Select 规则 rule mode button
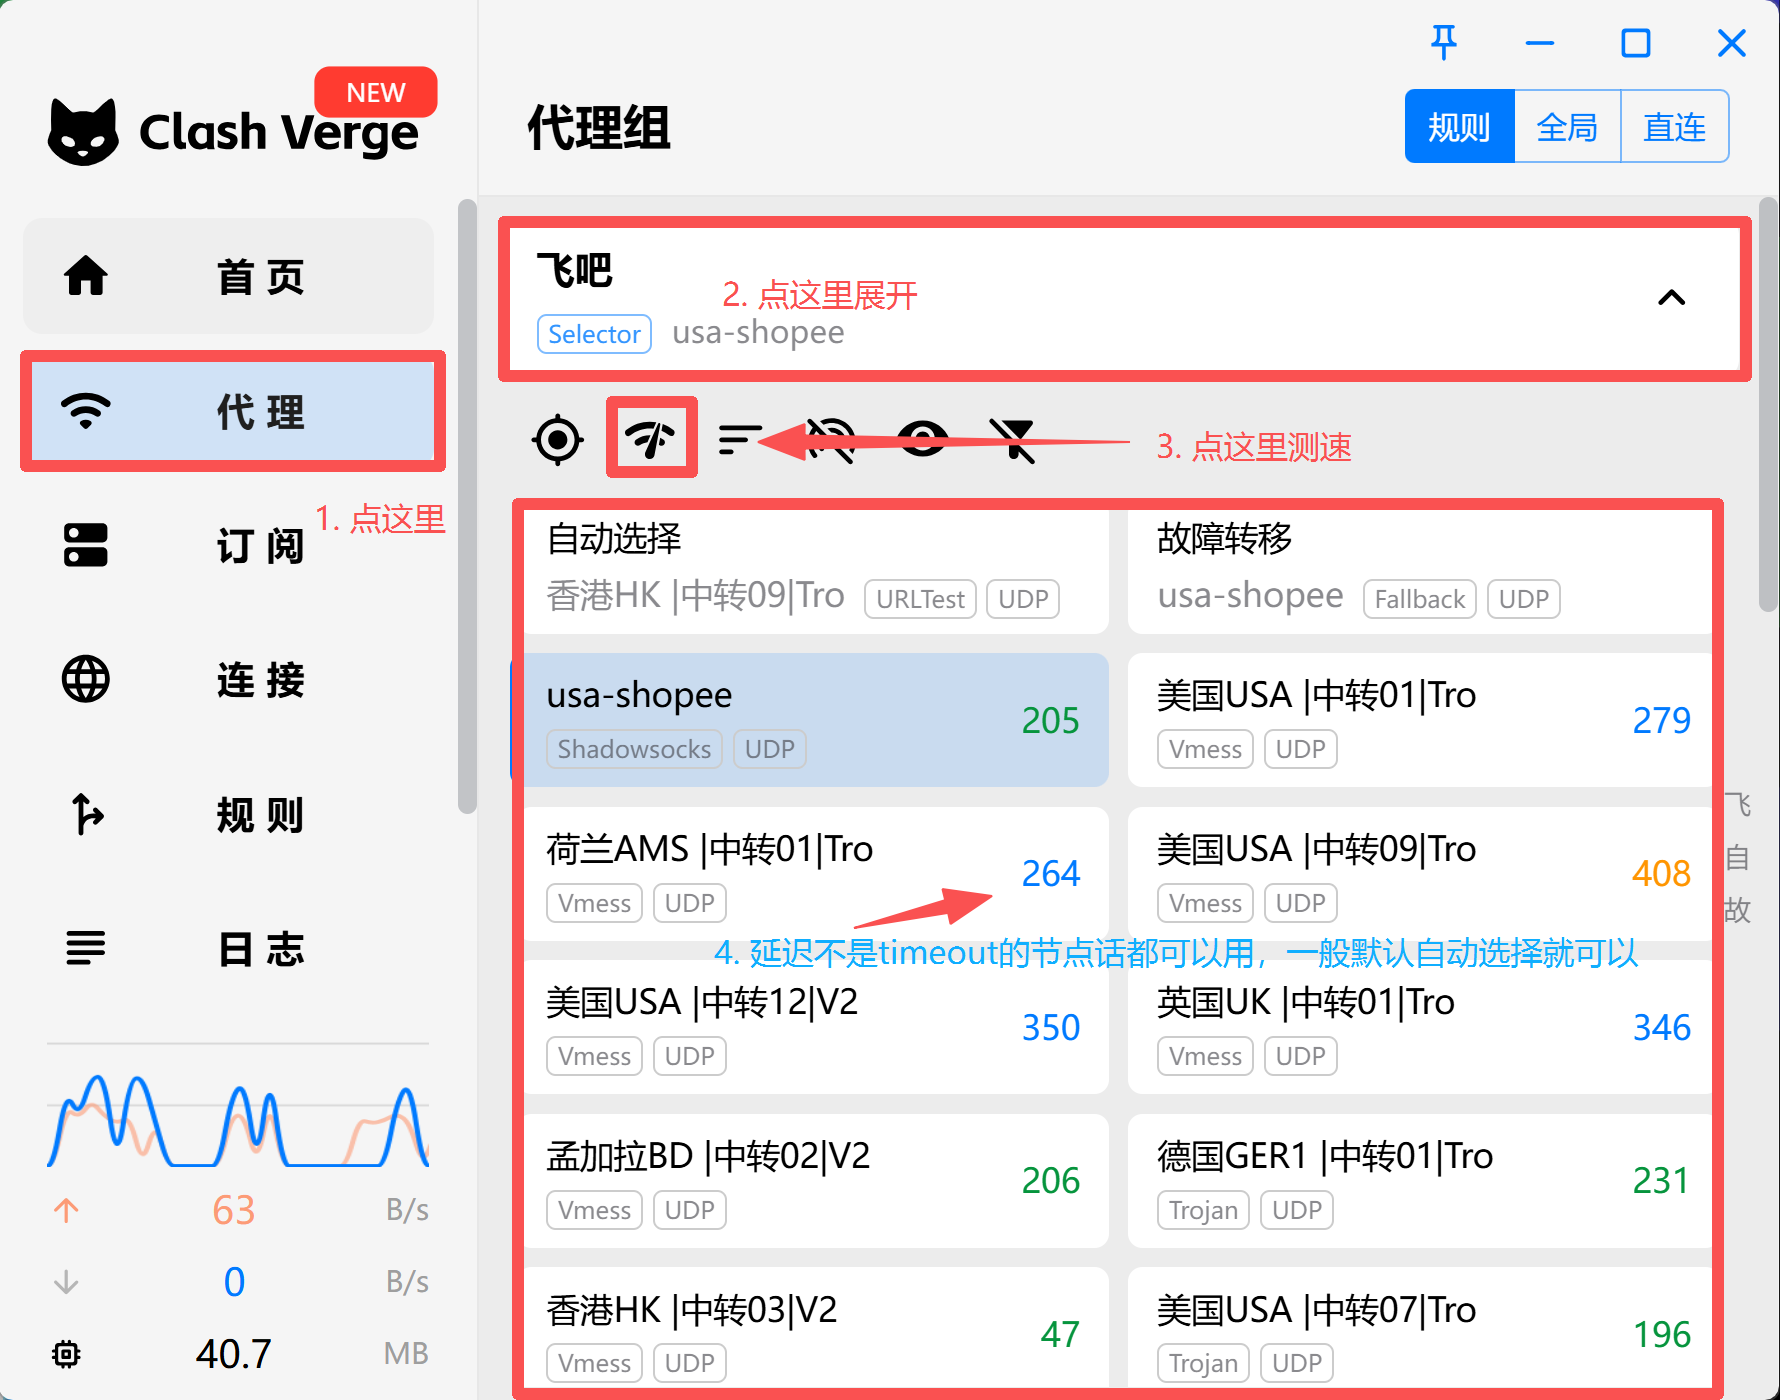Screen dimensions: 1780x1400 point(1459,127)
